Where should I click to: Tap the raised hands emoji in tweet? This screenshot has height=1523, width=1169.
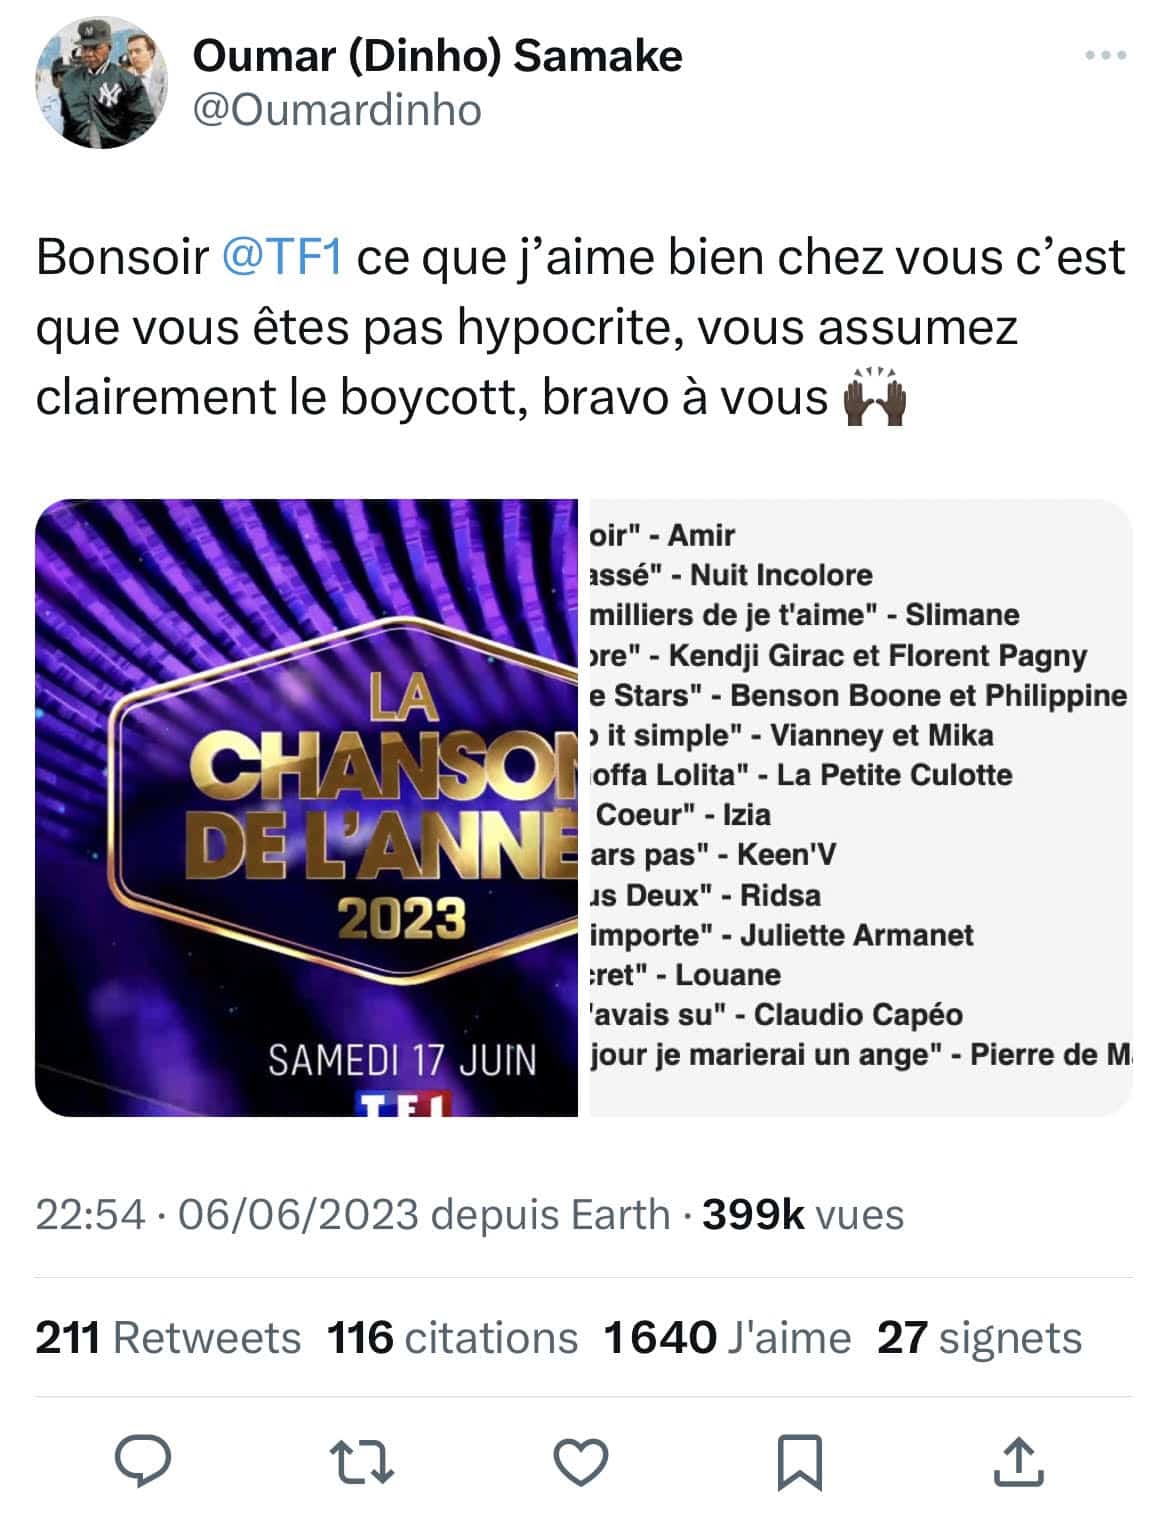[876, 397]
